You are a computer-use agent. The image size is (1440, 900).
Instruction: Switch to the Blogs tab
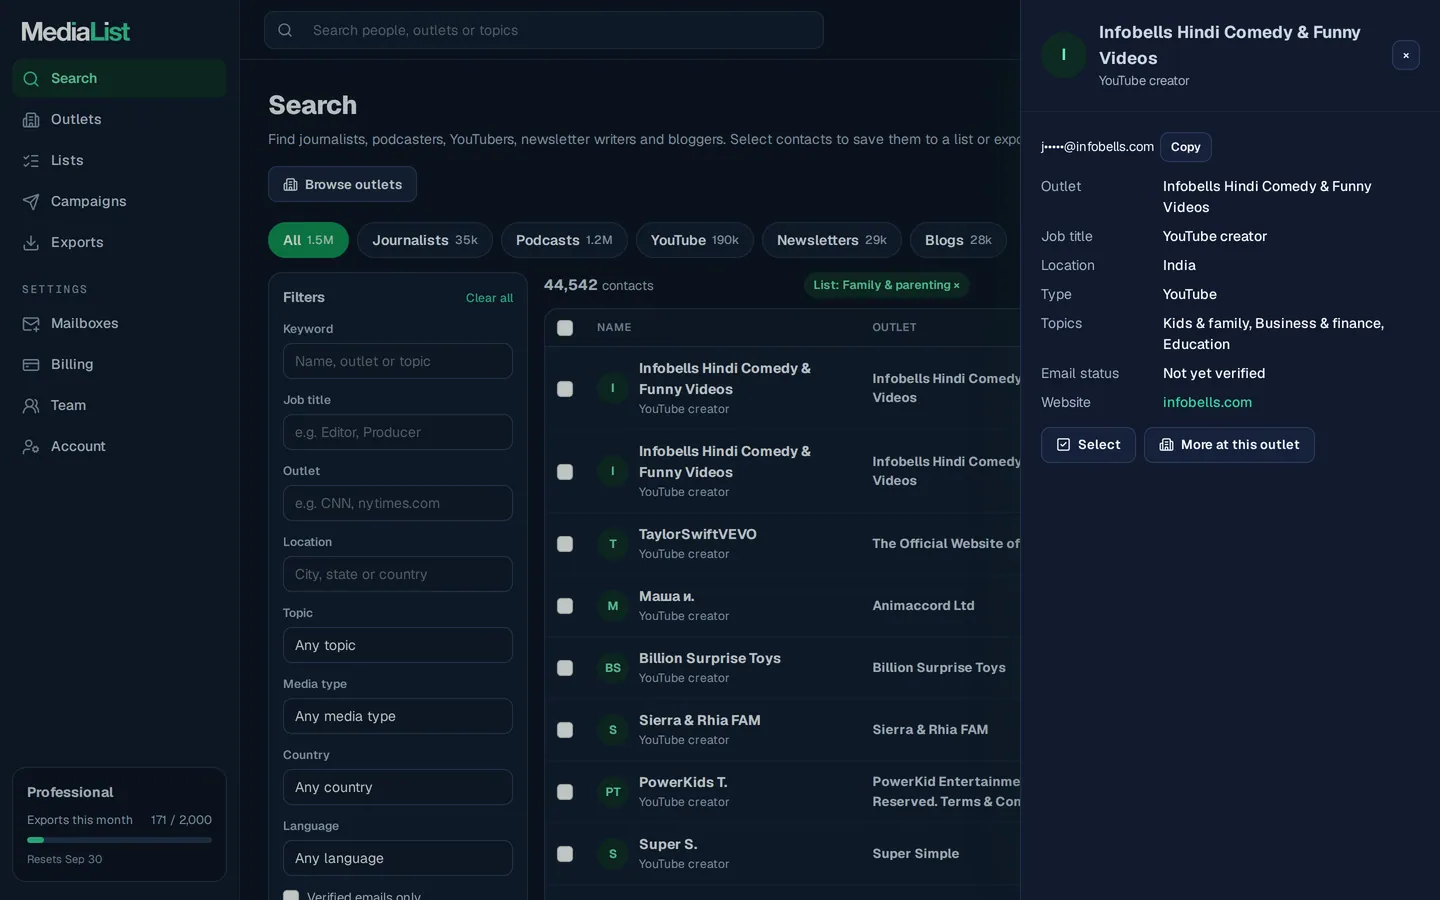point(958,240)
